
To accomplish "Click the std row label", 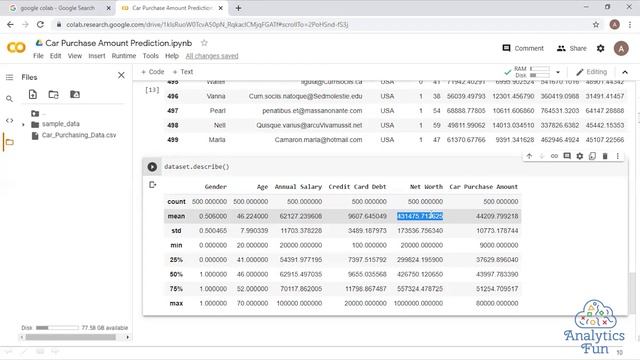I will coord(176,231).
